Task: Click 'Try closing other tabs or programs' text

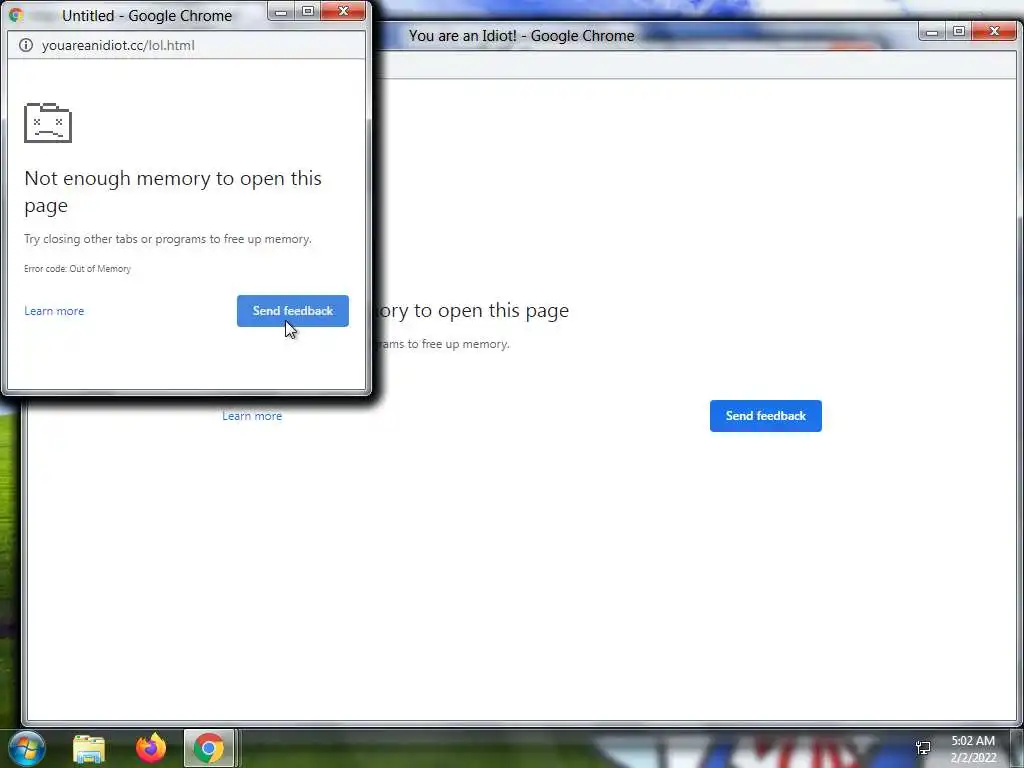Action: [168, 239]
